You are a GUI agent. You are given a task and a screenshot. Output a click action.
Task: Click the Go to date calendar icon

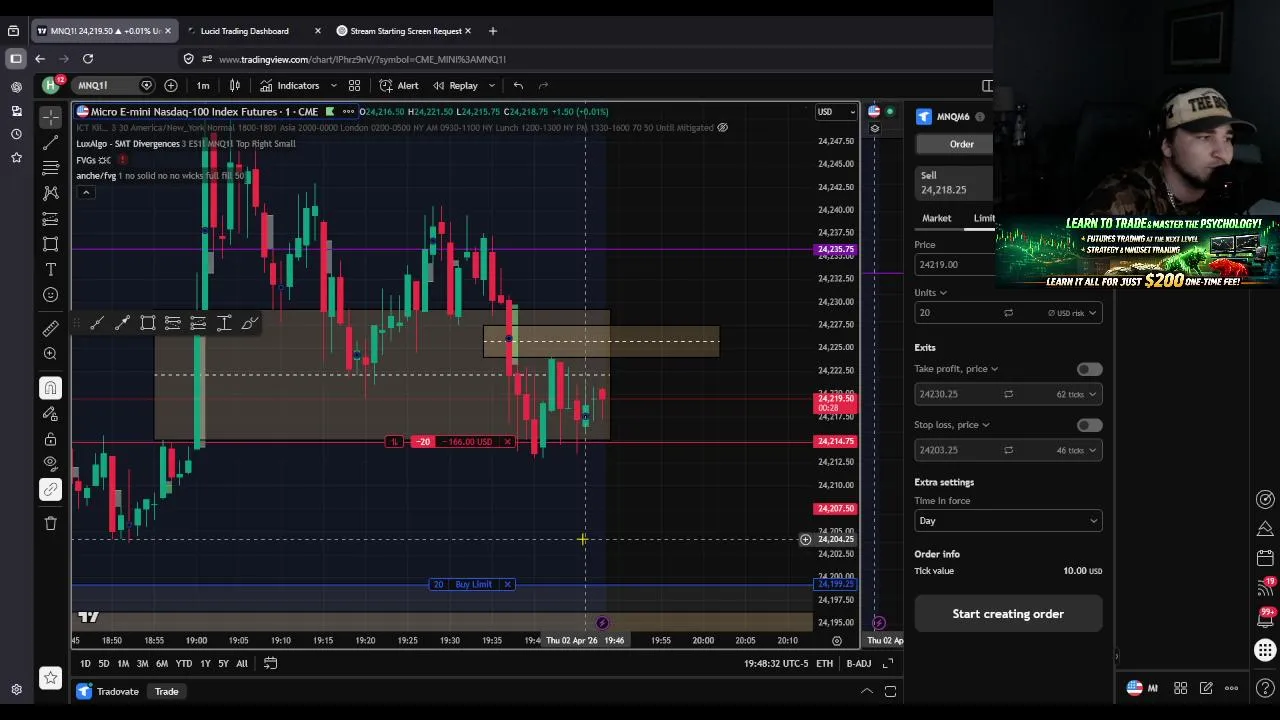coord(270,663)
